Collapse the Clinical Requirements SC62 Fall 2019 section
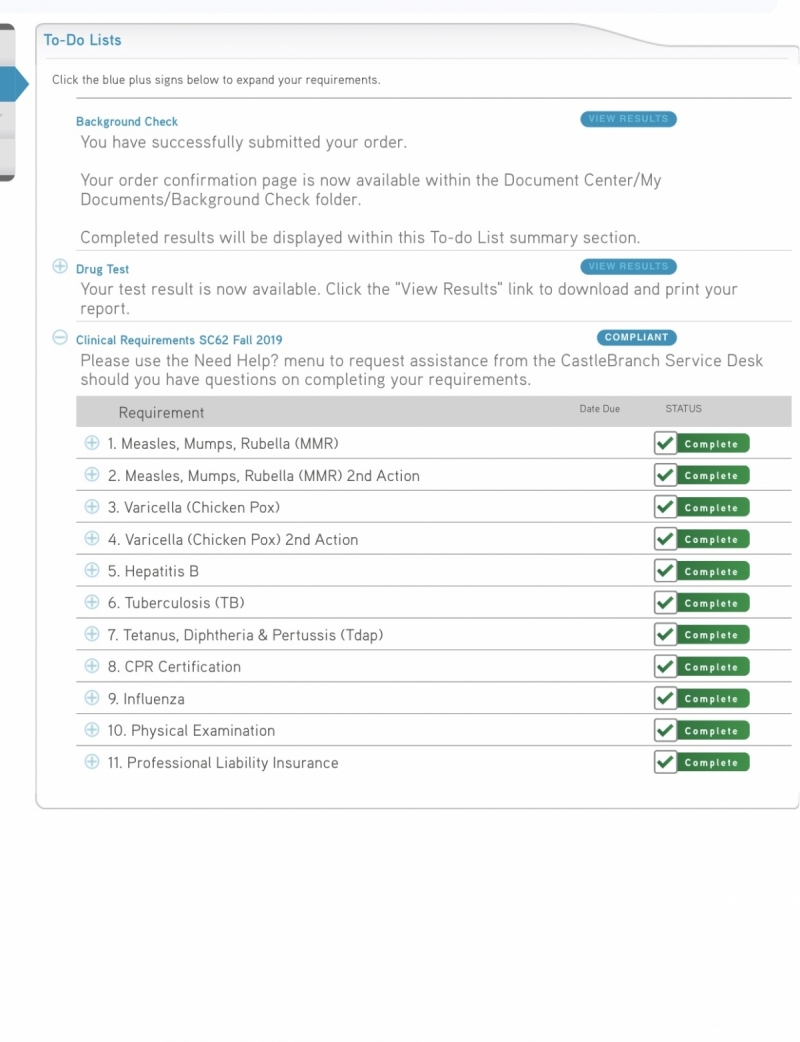Viewport: 800px width, 1042px height. click(x=60, y=338)
